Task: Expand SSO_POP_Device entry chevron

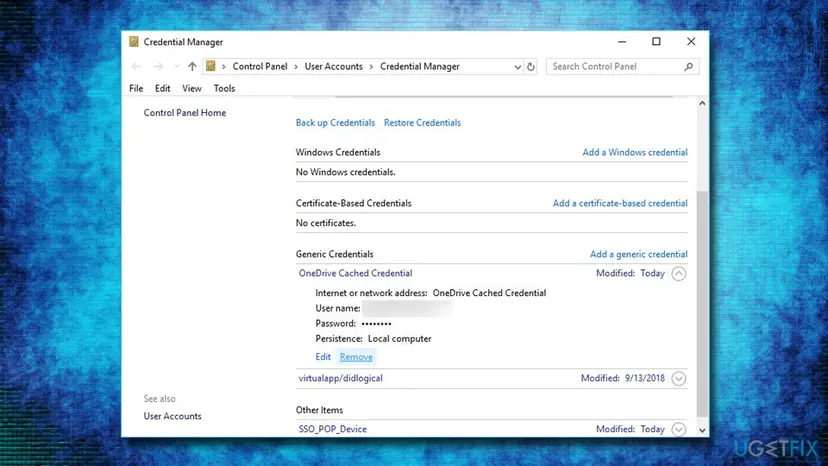Action: pyautogui.click(x=679, y=429)
